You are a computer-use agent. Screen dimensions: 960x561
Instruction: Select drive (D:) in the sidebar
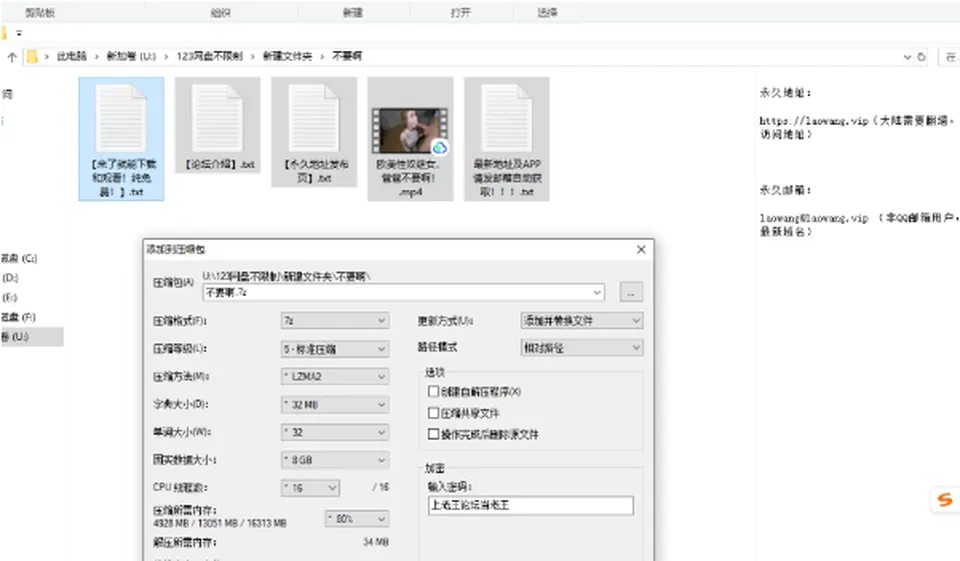[10, 278]
